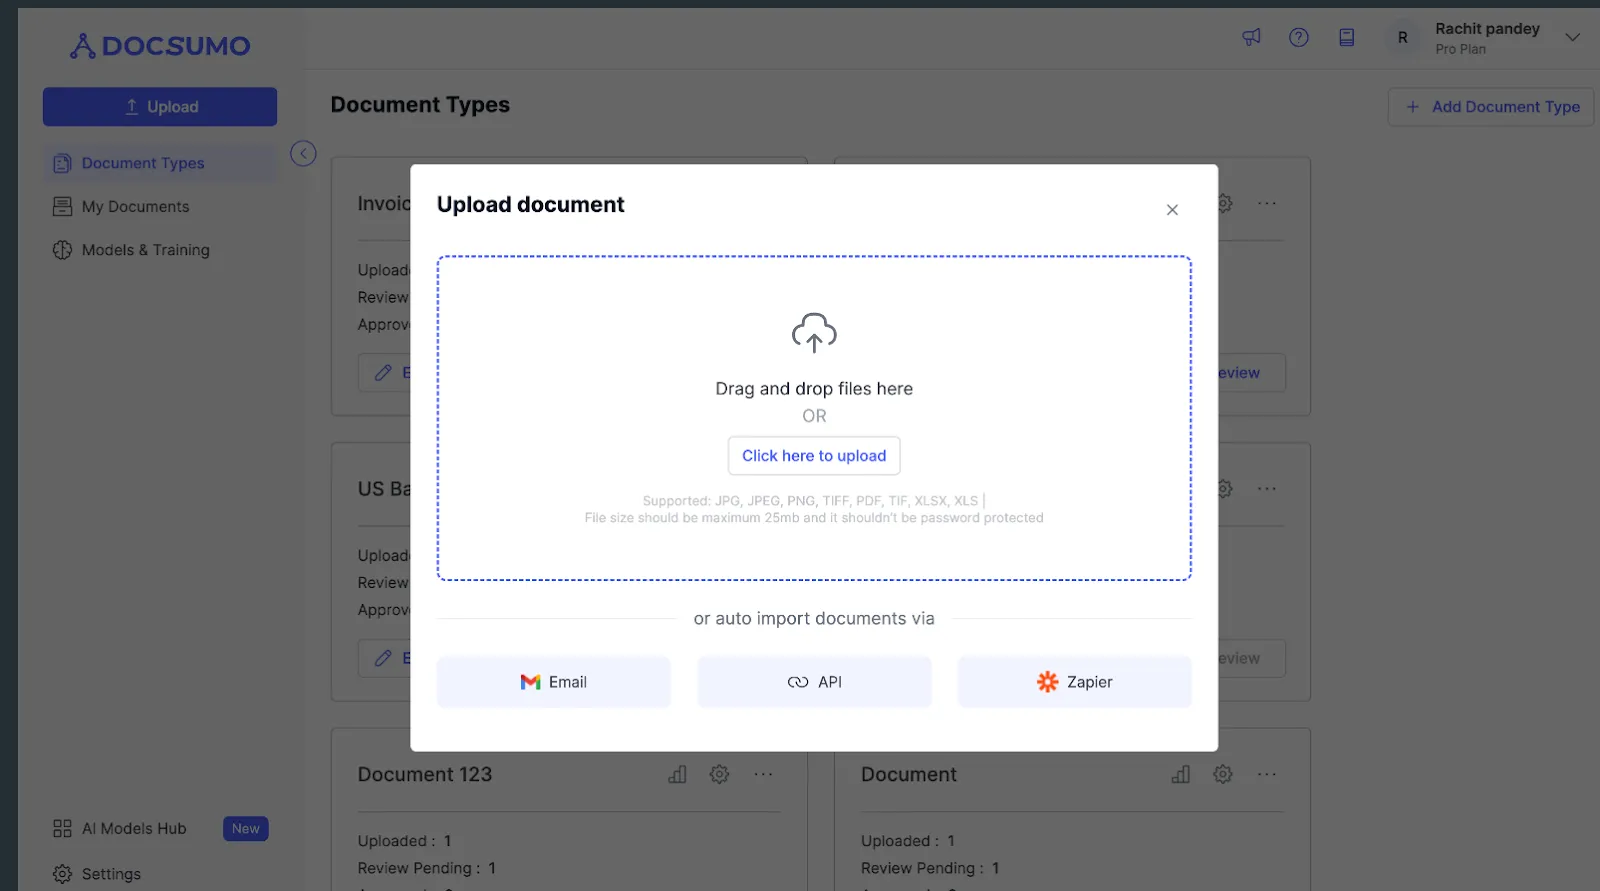1600x891 pixels.
Task: Open settings gear on Document 123 card
Action: pyautogui.click(x=719, y=774)
